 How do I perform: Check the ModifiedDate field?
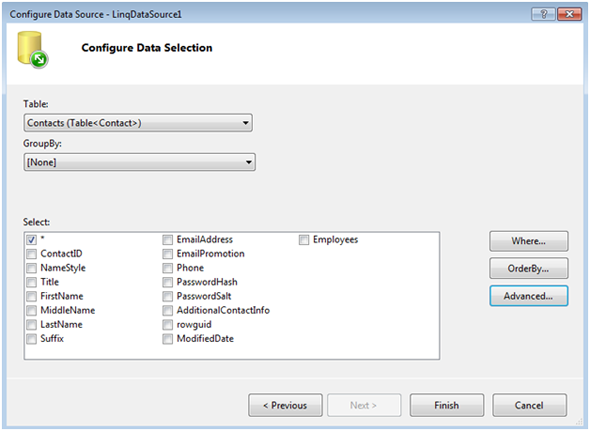pos(167,339)
